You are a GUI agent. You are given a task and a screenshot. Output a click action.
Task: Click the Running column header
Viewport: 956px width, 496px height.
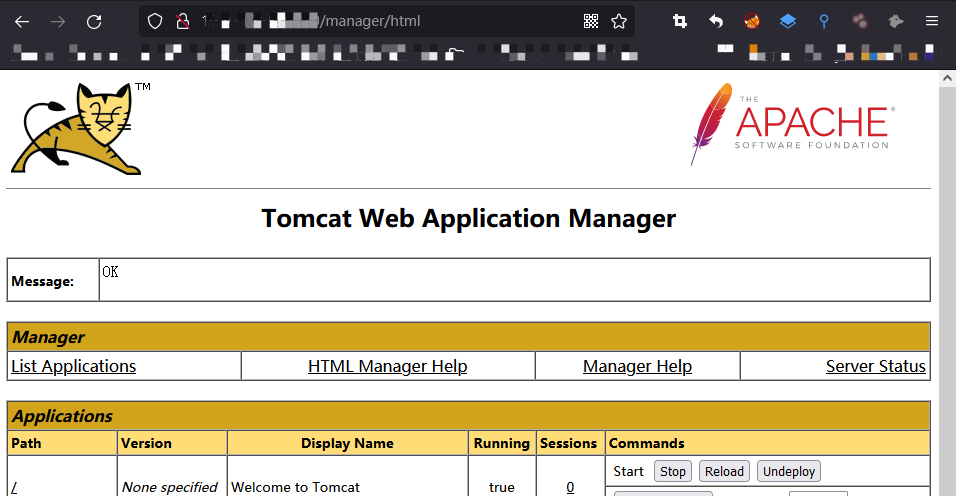pyautogui.click(x=502, y=444)
